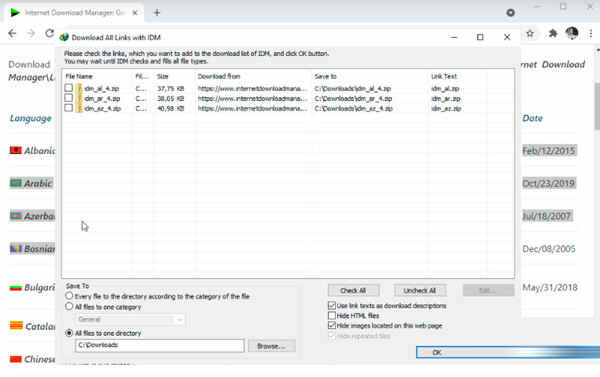Sort by Link Text column header
This screenshot has width=600, height=377.
pos(444,76)
